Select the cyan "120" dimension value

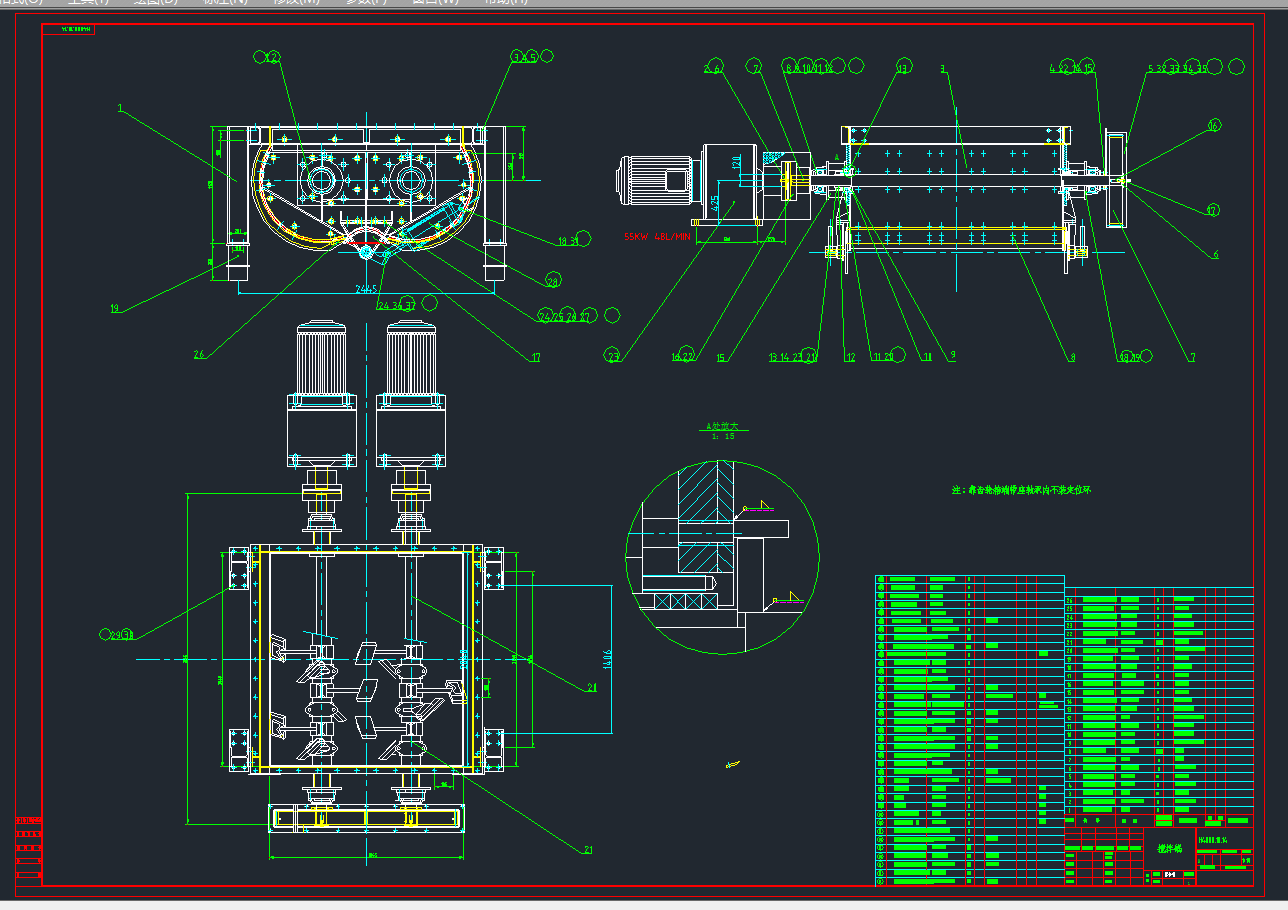737,161
